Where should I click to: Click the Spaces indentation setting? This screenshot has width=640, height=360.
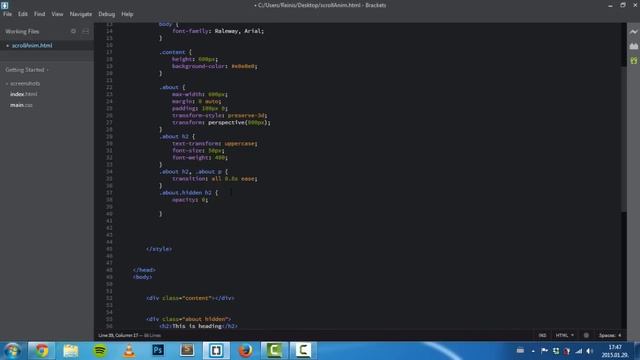(610, 335)
